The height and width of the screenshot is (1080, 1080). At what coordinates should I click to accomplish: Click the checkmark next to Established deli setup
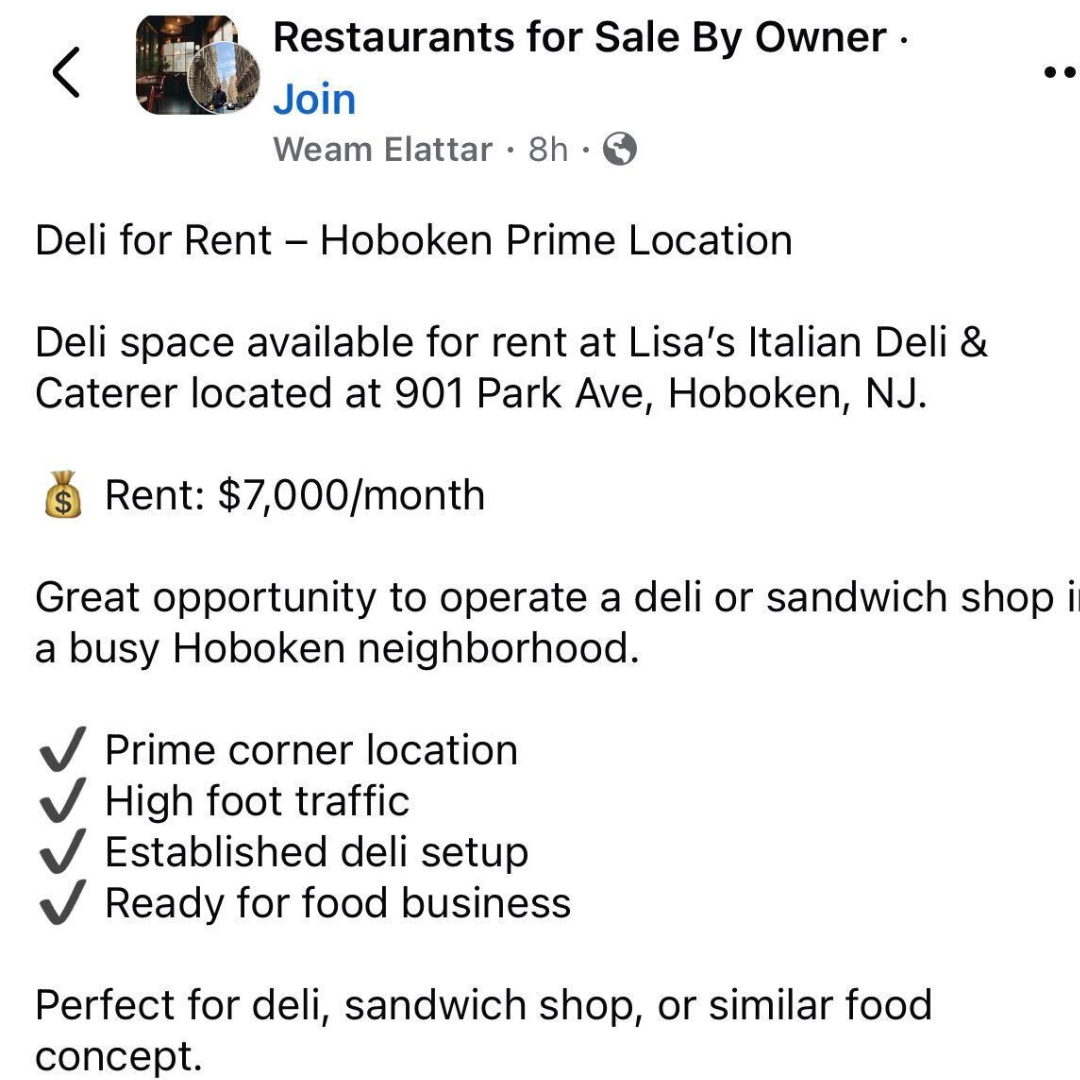pyautogui.click(x=62, y=851)
